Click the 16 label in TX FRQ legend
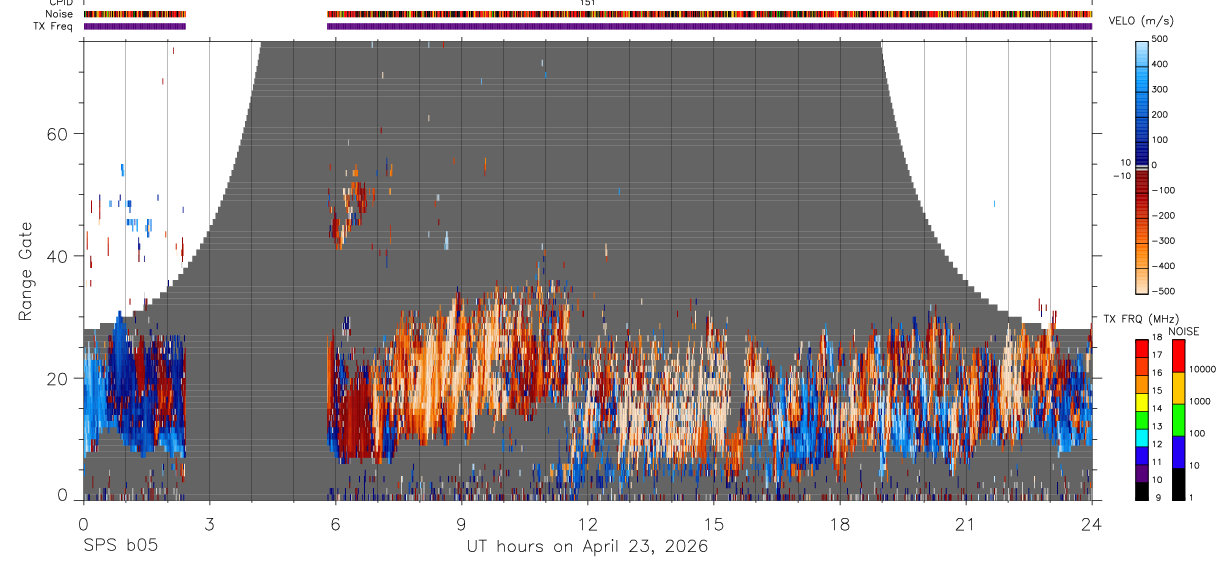The height and width of the screenshot is (567, 1228). [x=1158, y=373]
